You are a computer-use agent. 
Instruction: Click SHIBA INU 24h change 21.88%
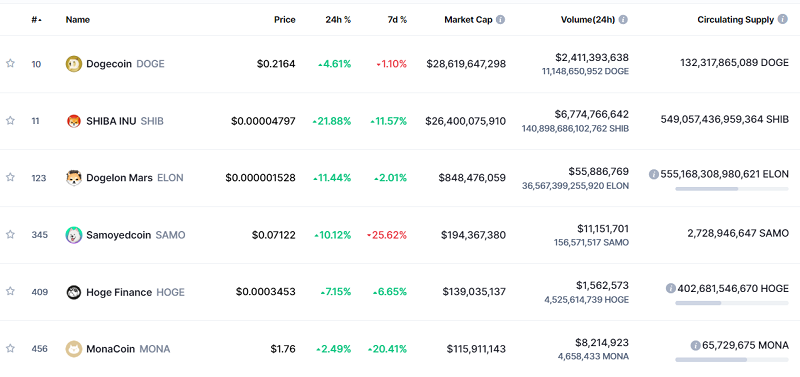(x=332, y=121)
